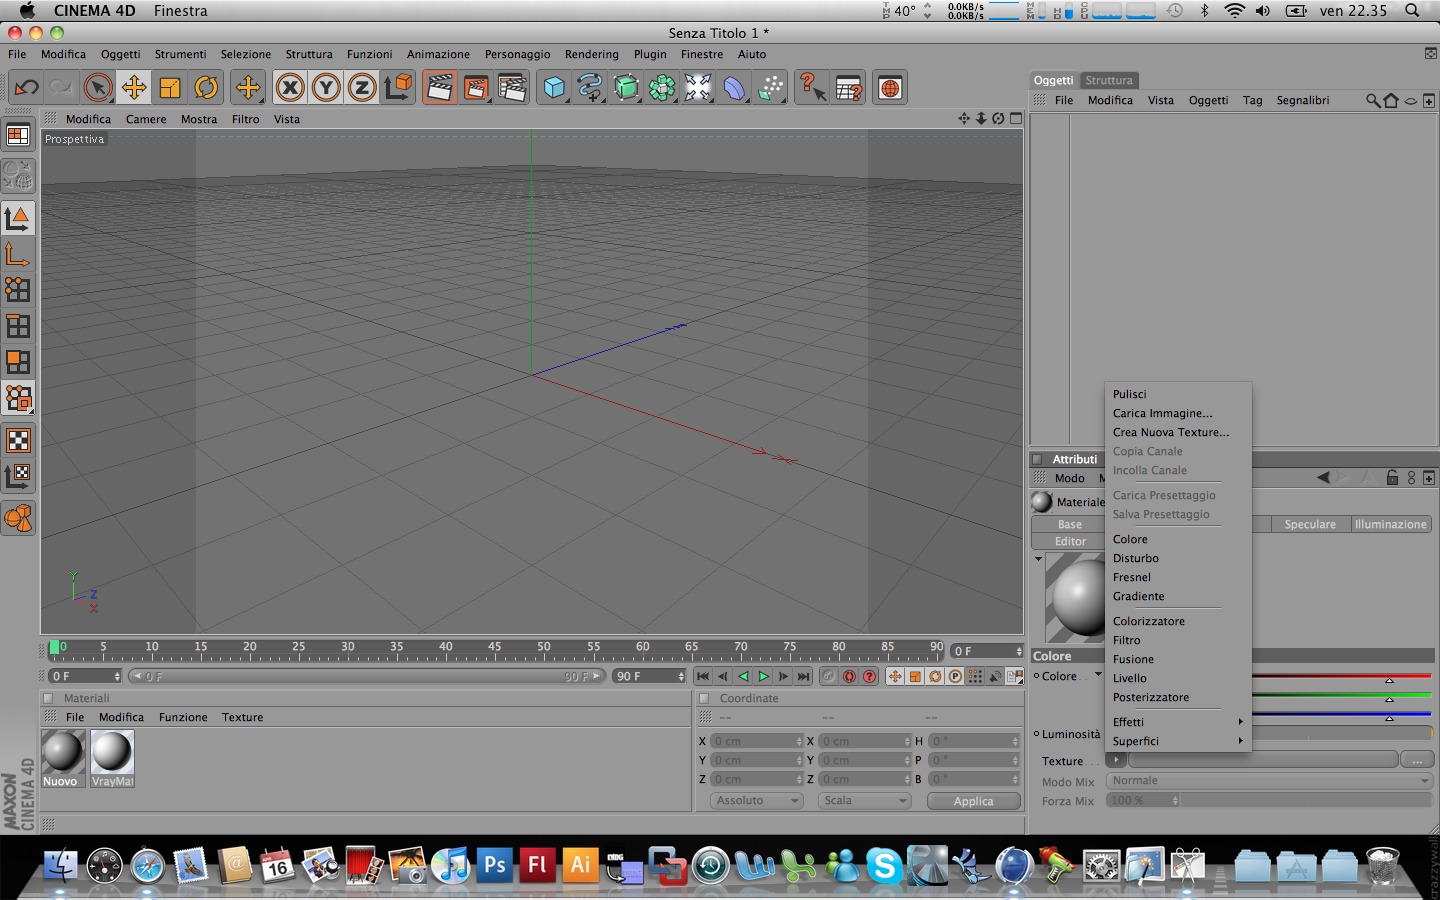This screenshot has width=1440, height=900.
Task: Toggle the X-axis lock icon
Action: (290, 88)
